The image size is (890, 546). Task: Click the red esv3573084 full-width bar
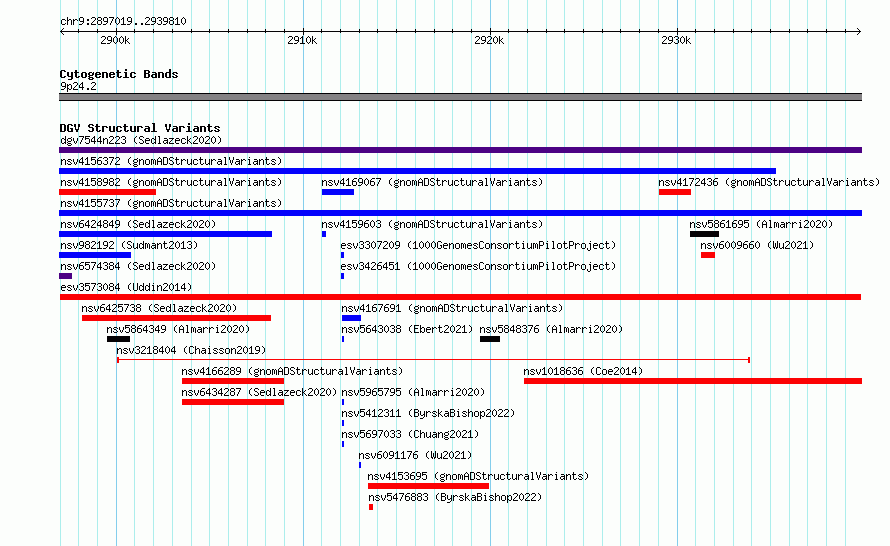coord(460,297)
